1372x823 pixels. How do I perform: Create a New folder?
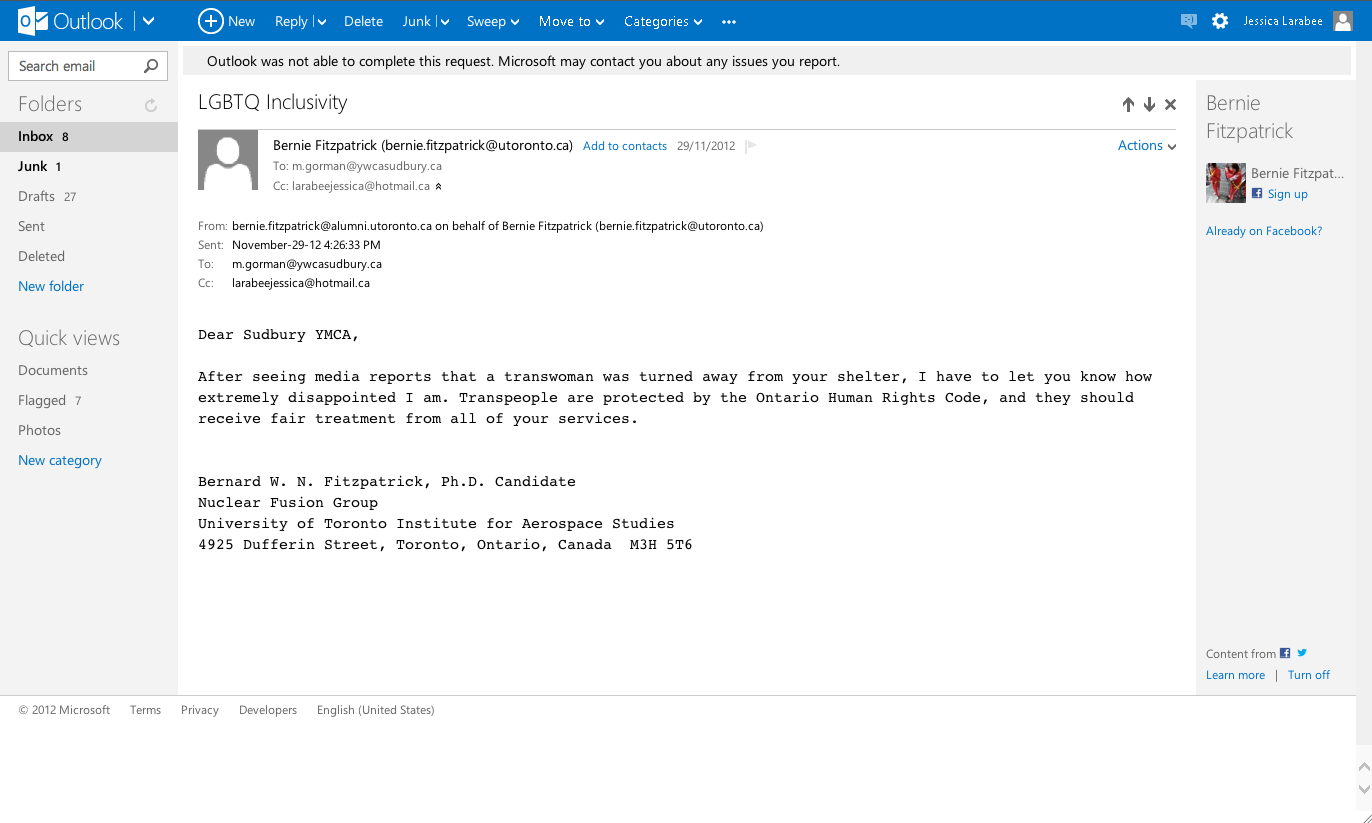(51, 286)
